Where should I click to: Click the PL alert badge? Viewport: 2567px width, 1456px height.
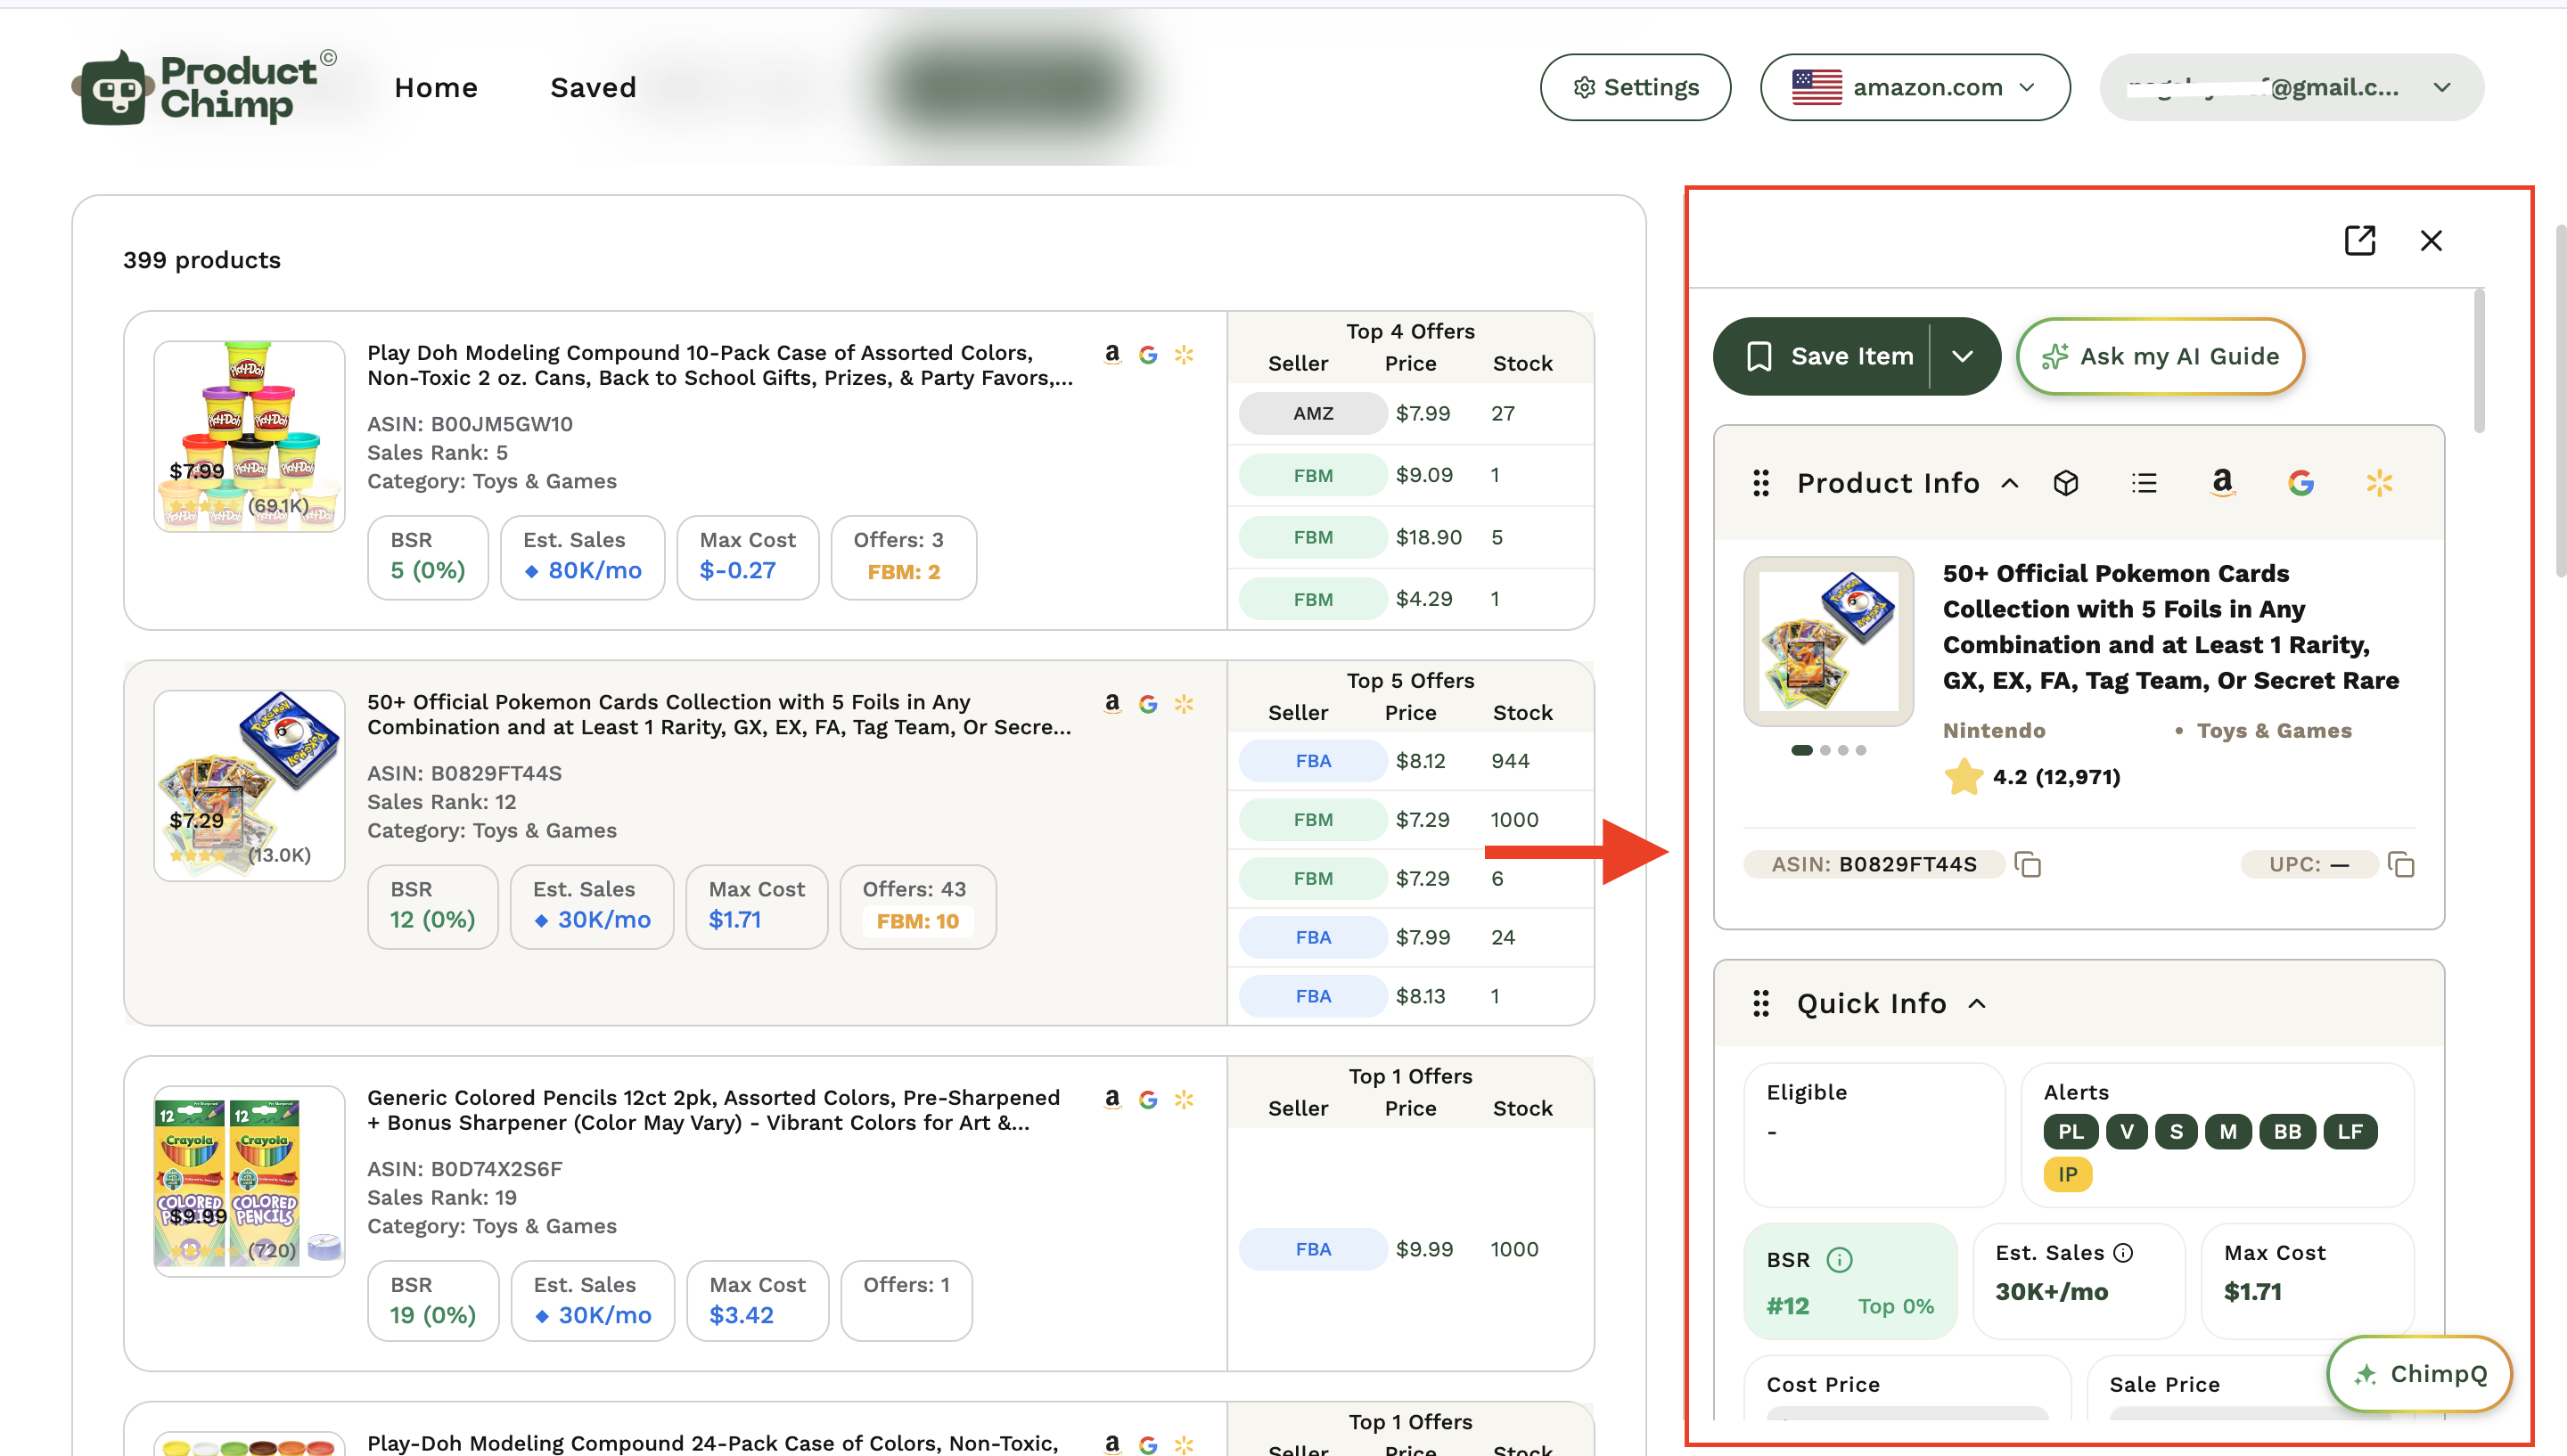click(x=2071, y=1132)
